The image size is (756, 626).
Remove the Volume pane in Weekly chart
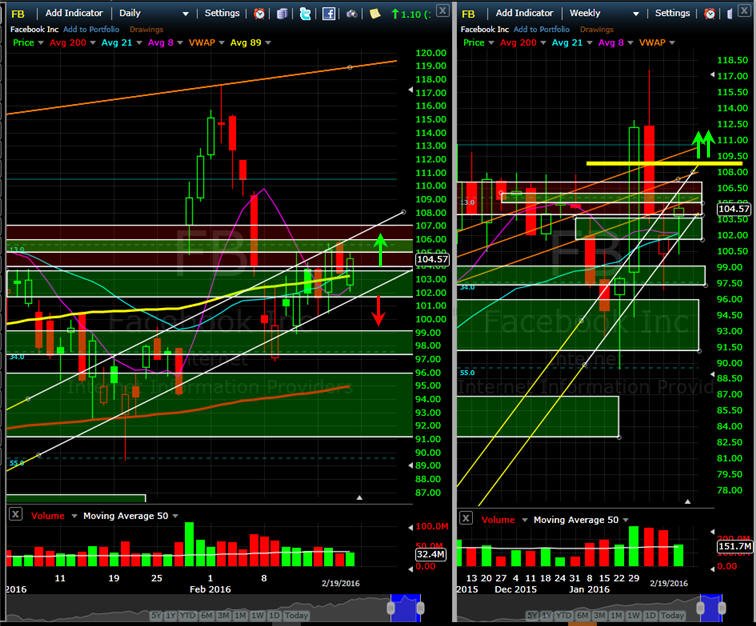coord(466,518)
